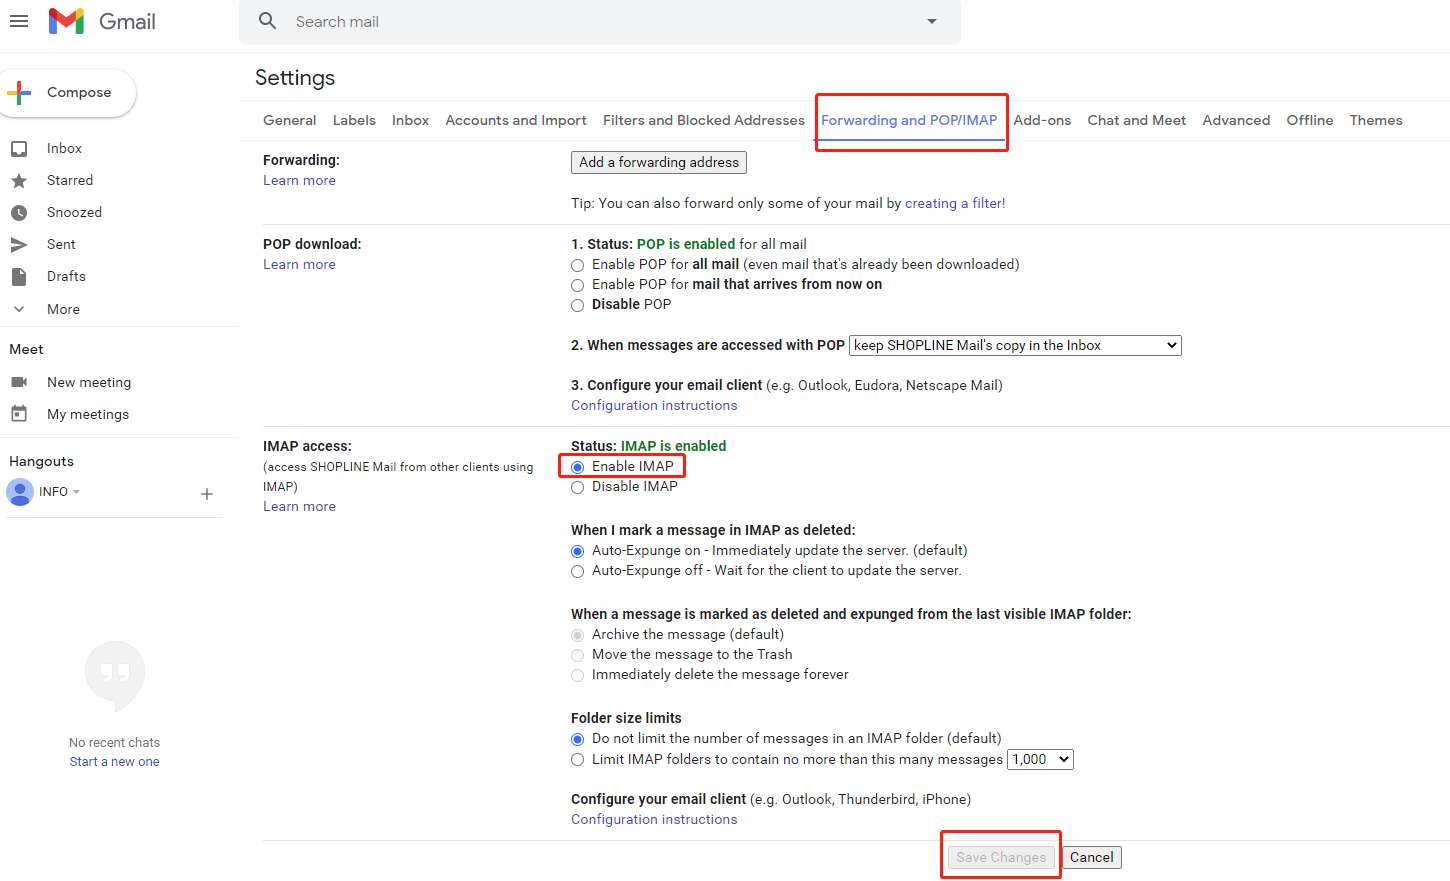
Task: Start a New meeting in Meet
Action: (x=88, y=381)
